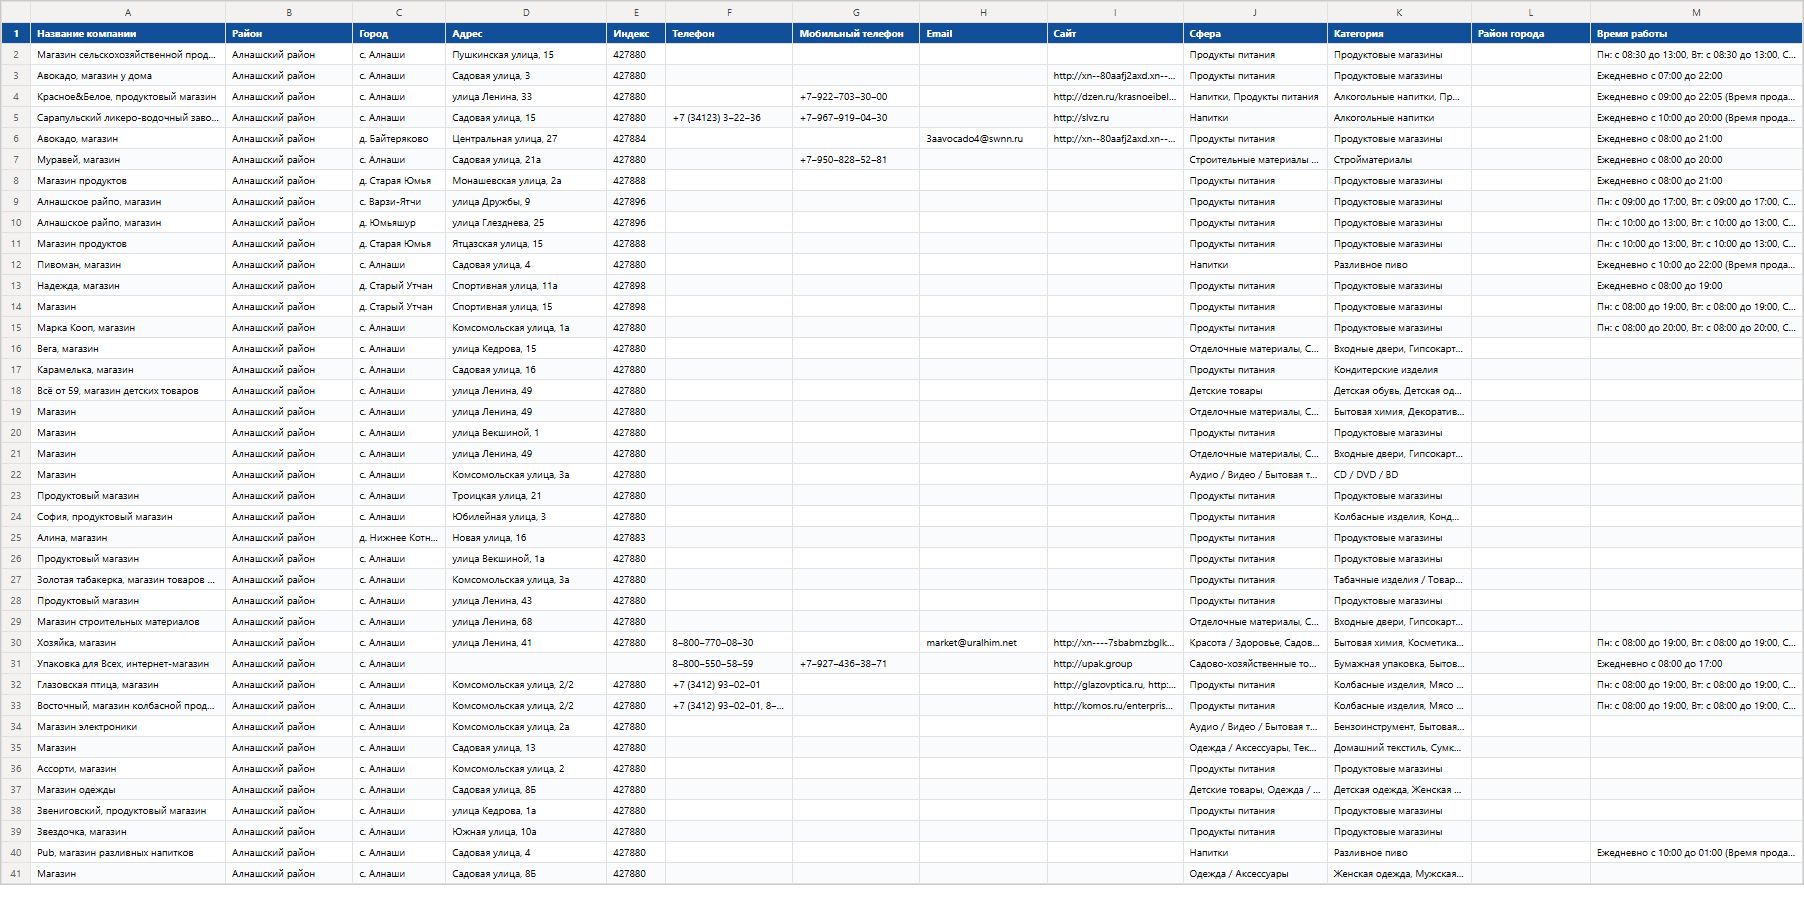Select the 'Вега, магазин' cell
This screenshot has width=1804, height=902.
(x=128, y=349)
